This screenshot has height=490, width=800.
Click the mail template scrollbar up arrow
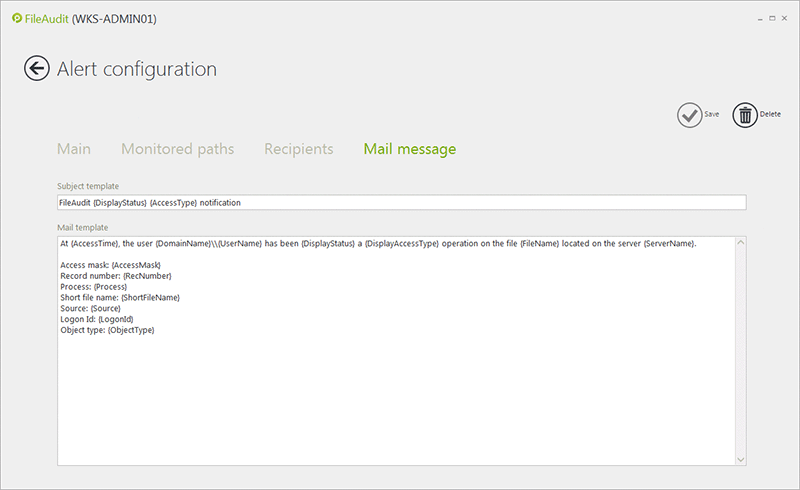740,243
